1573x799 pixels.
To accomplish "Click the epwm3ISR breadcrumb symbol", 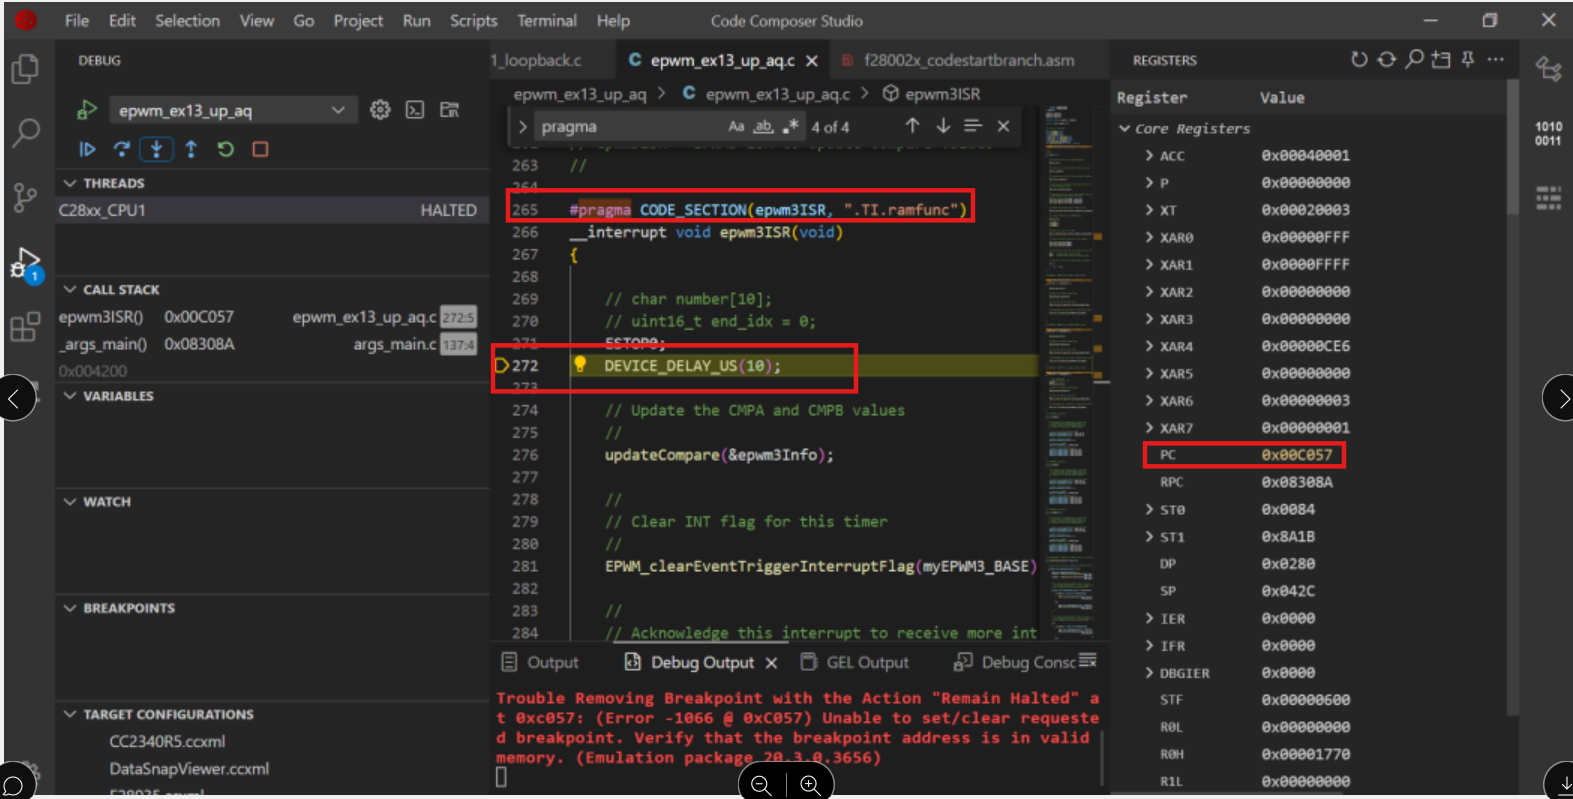I will click(x=932, y=94).
